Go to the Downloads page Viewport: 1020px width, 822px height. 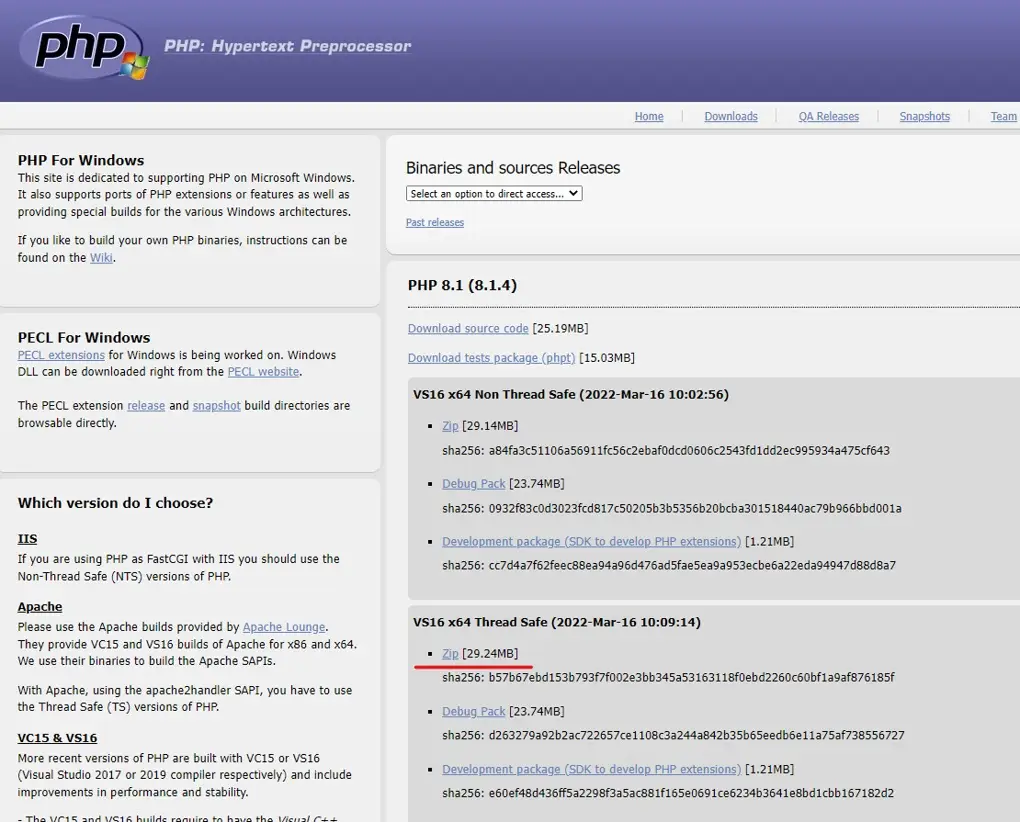(731, 116)
